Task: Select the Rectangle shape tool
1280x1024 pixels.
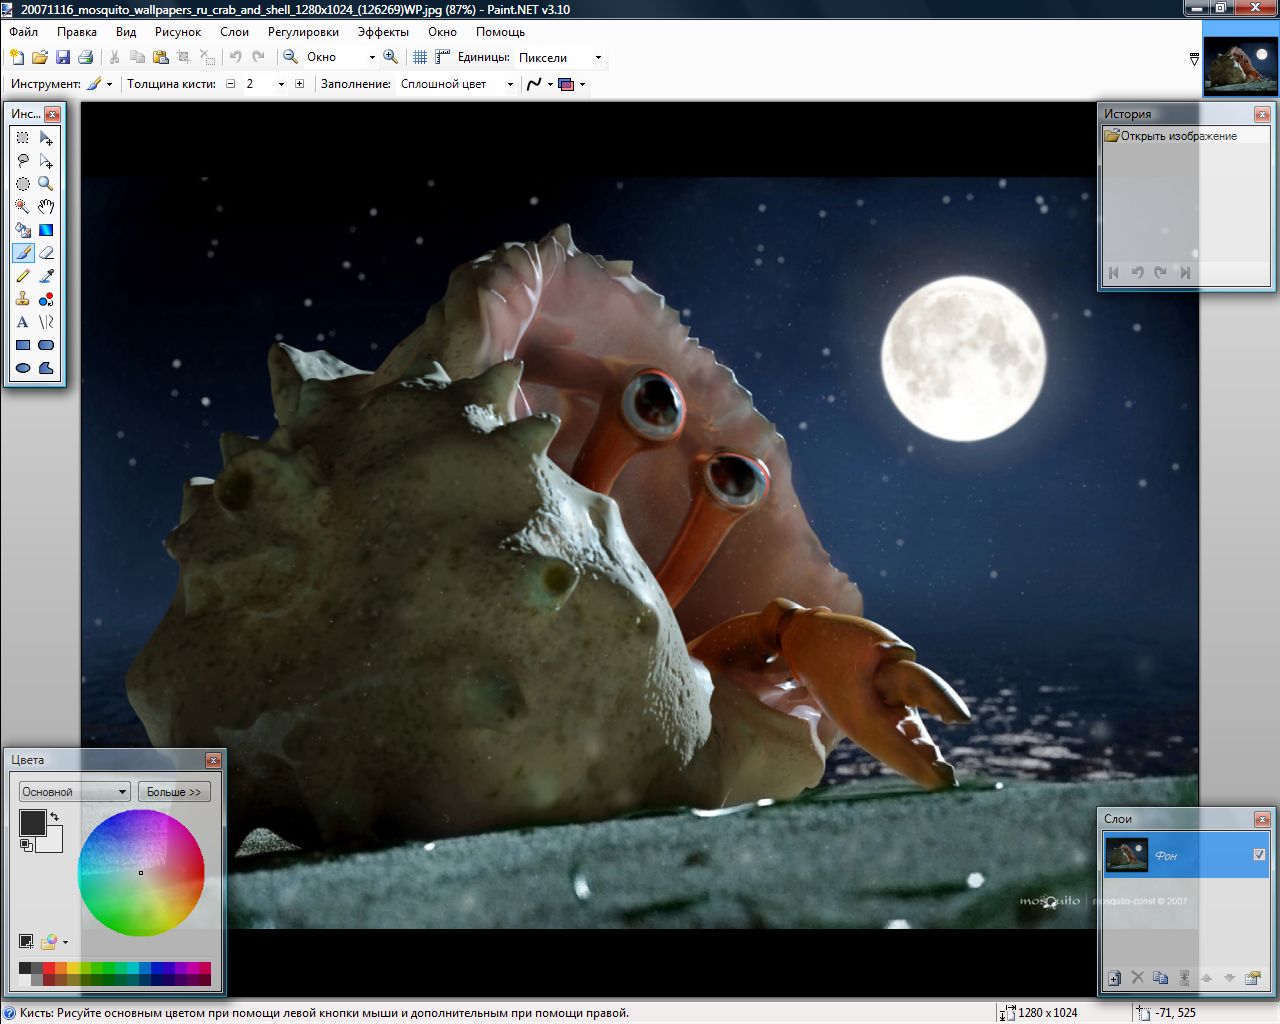Action: pyautogui.click(x=23, y=345)
